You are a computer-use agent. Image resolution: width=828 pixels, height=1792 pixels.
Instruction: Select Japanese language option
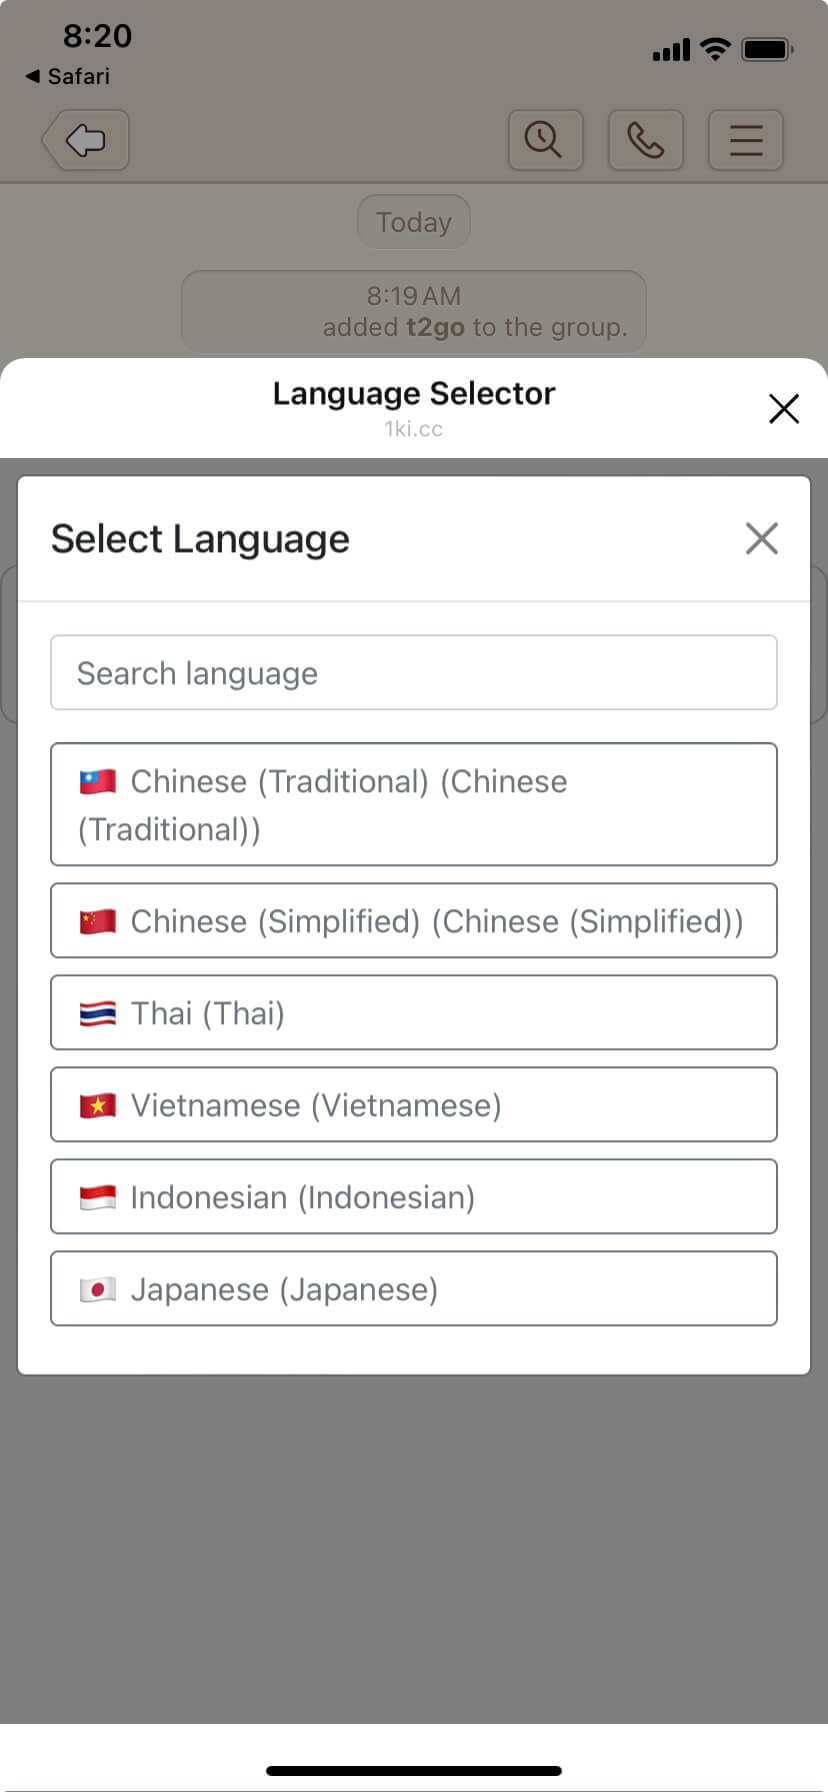click(x=414, y=1289)
